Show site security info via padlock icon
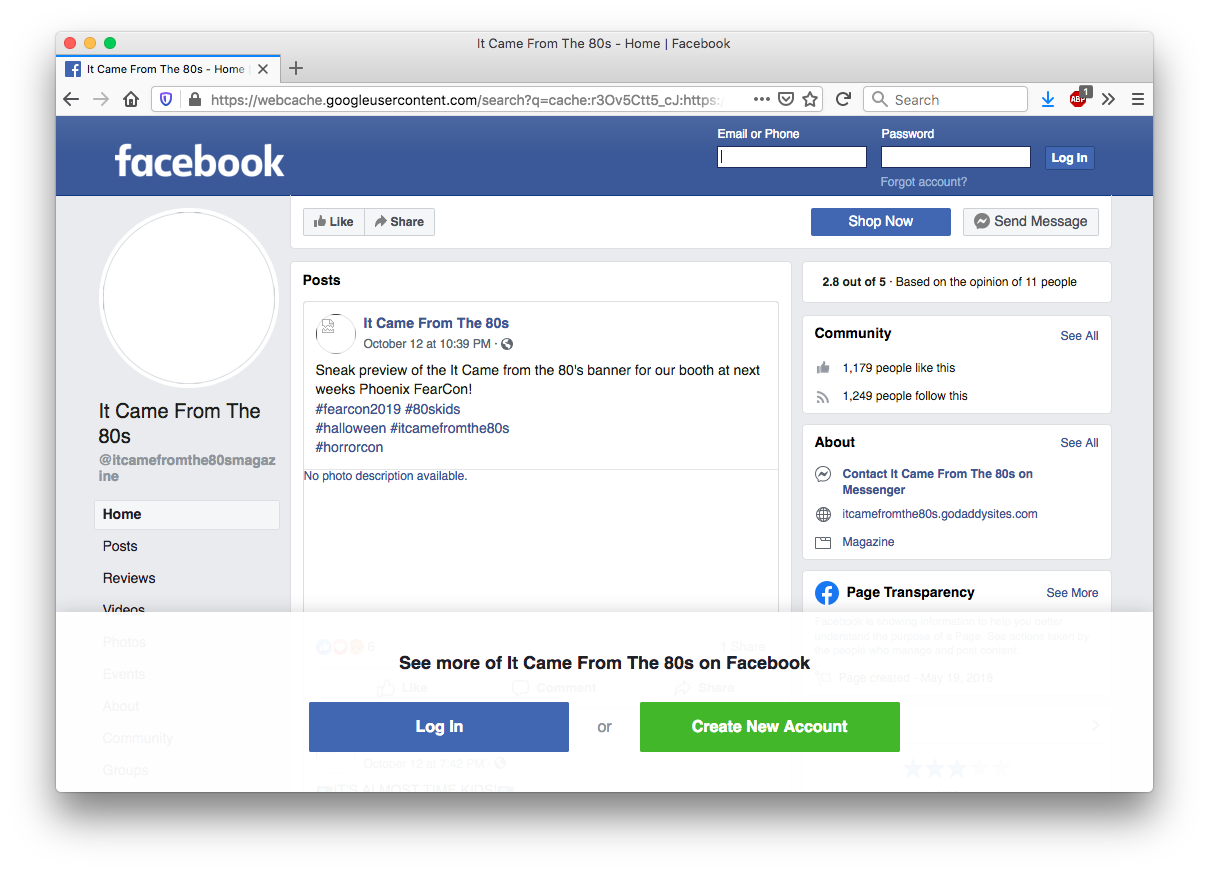 194,99
